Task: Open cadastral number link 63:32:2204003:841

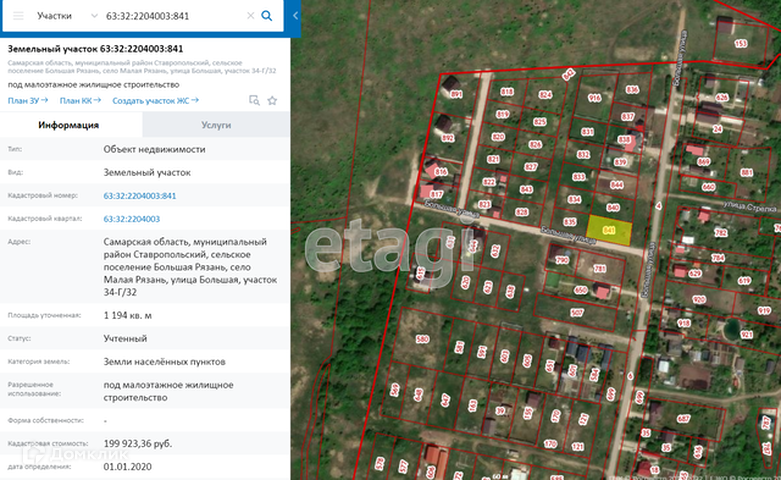Action: (140, 196)
